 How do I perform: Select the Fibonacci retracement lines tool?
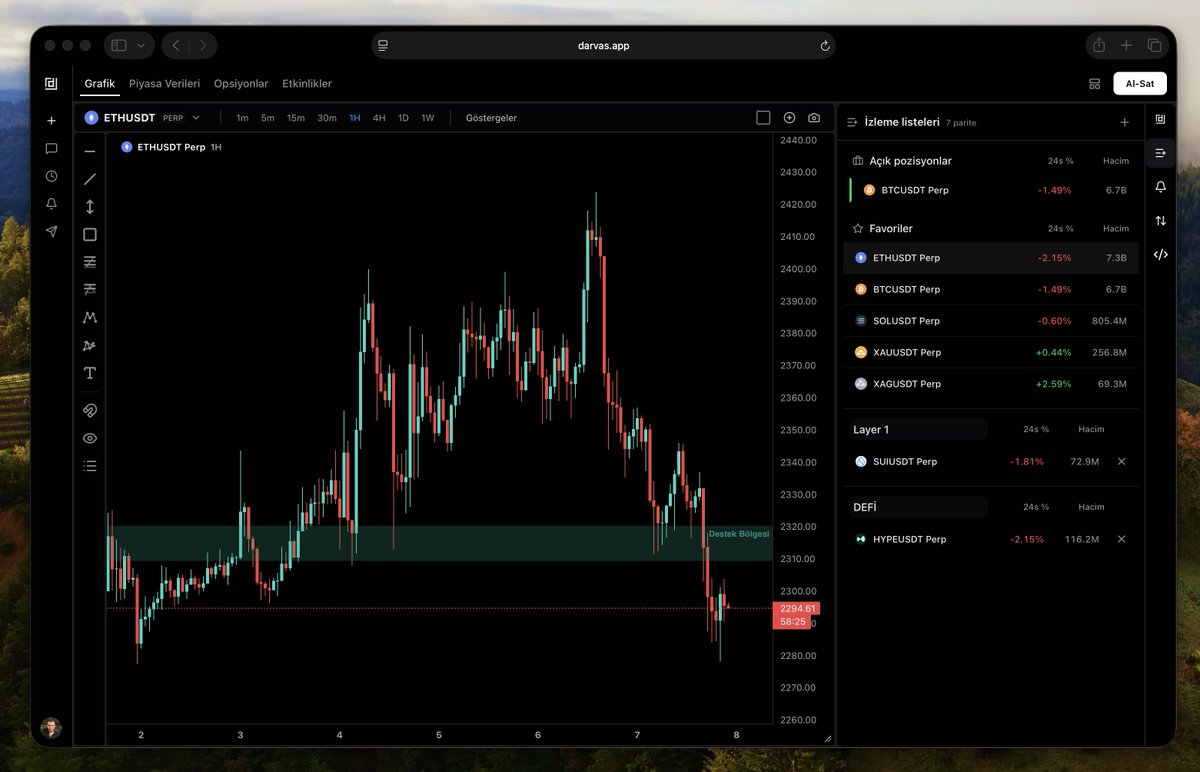[90, 262]
